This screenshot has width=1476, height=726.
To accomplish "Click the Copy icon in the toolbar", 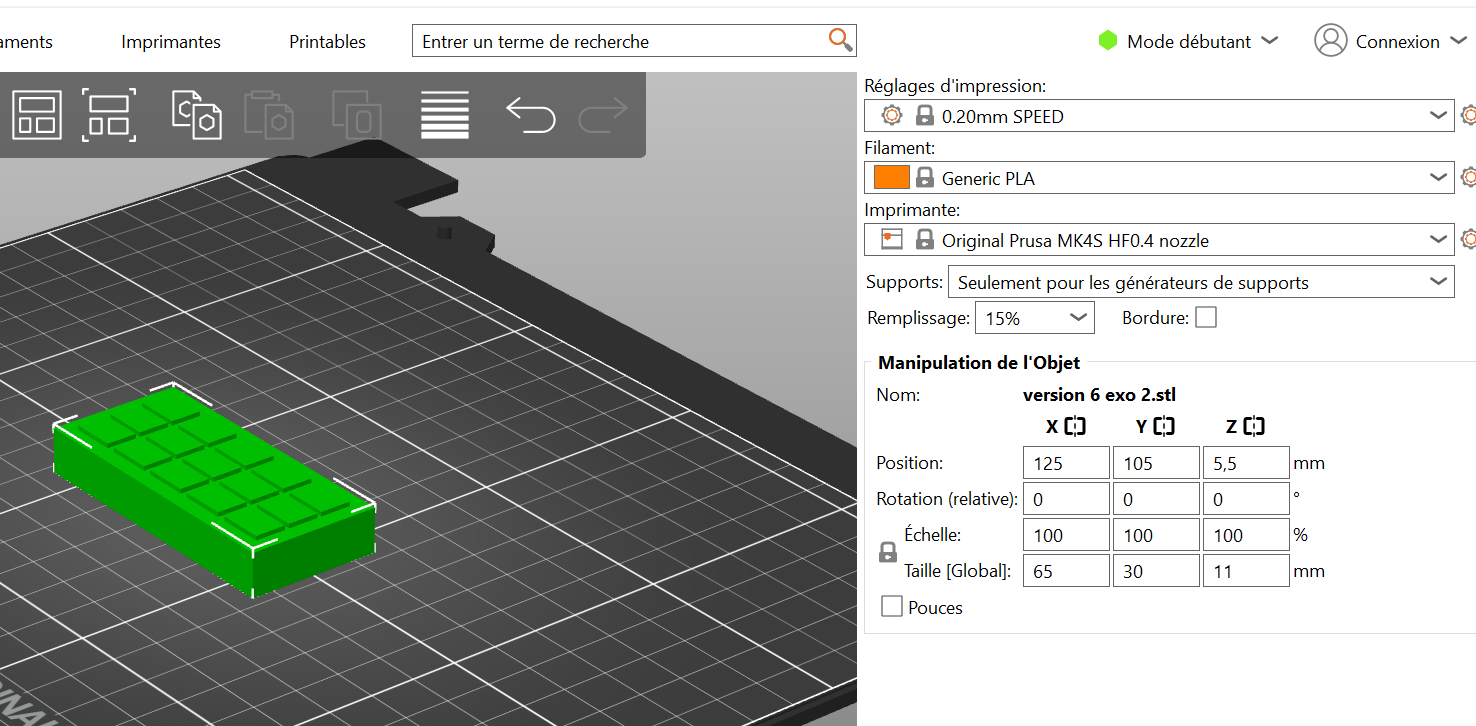I will coord(196,115).
